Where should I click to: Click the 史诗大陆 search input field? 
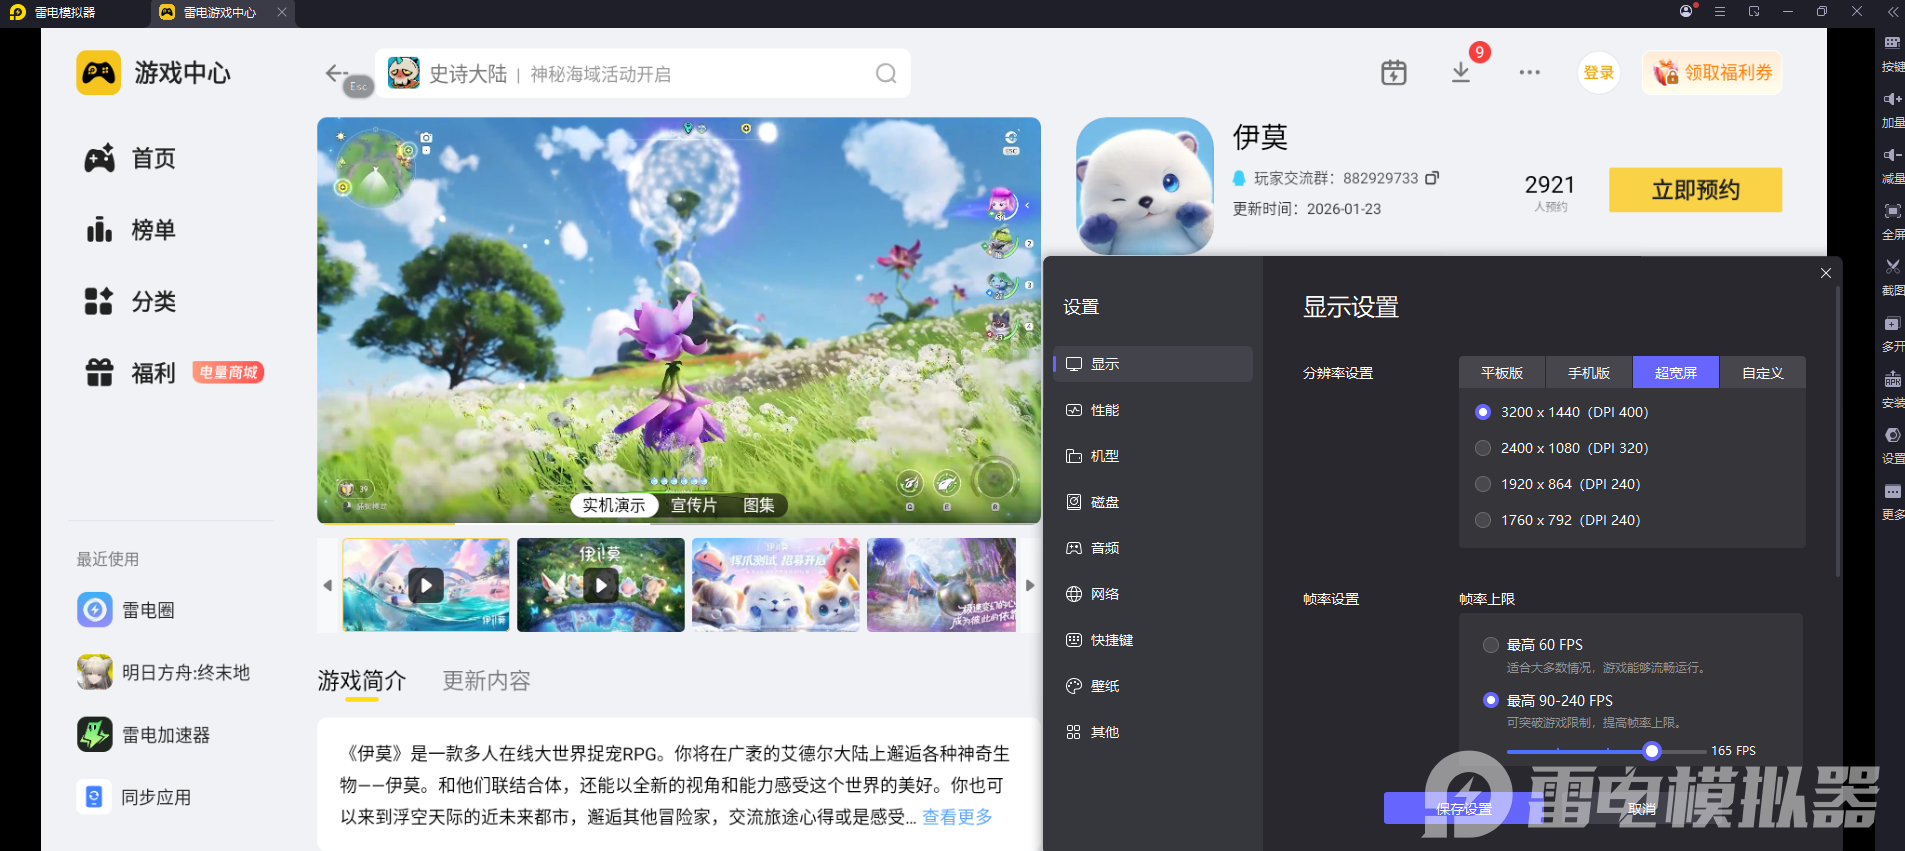pos(642,73)
